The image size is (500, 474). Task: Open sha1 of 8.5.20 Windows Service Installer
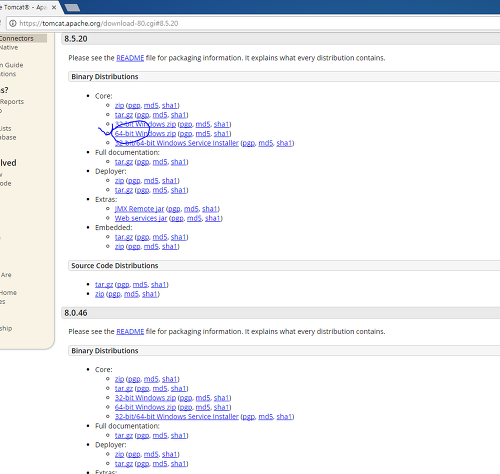pyautogui.click(x=284, y=143)
